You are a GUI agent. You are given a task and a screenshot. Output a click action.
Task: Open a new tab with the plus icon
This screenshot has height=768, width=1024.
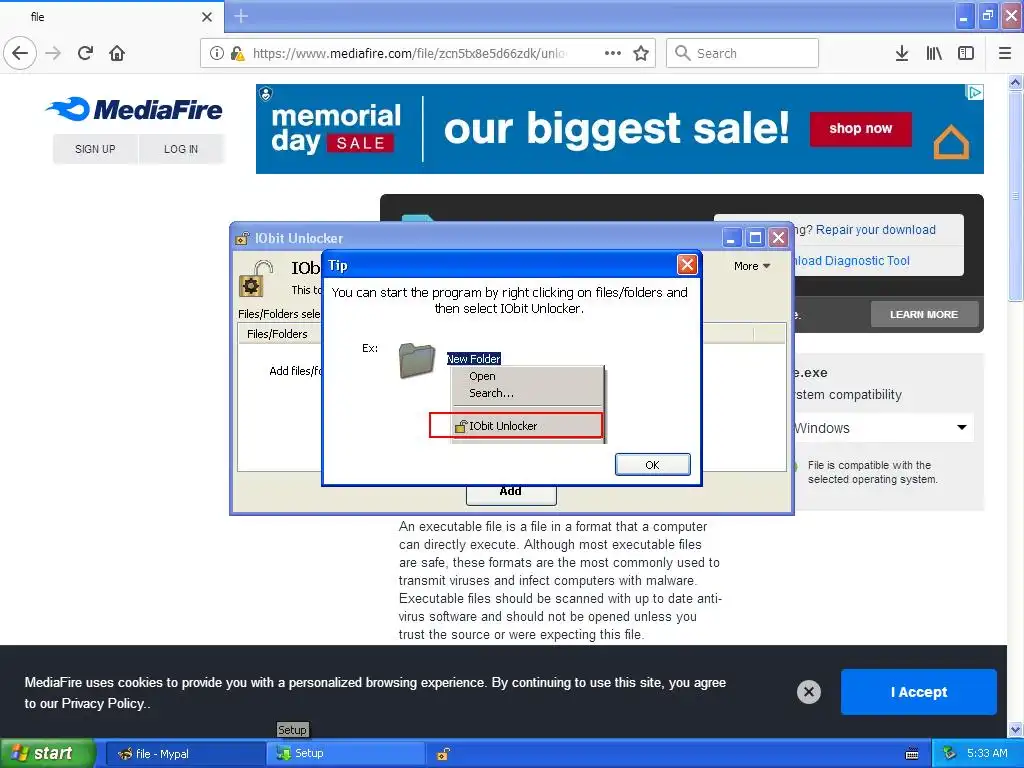click(240, 16)
